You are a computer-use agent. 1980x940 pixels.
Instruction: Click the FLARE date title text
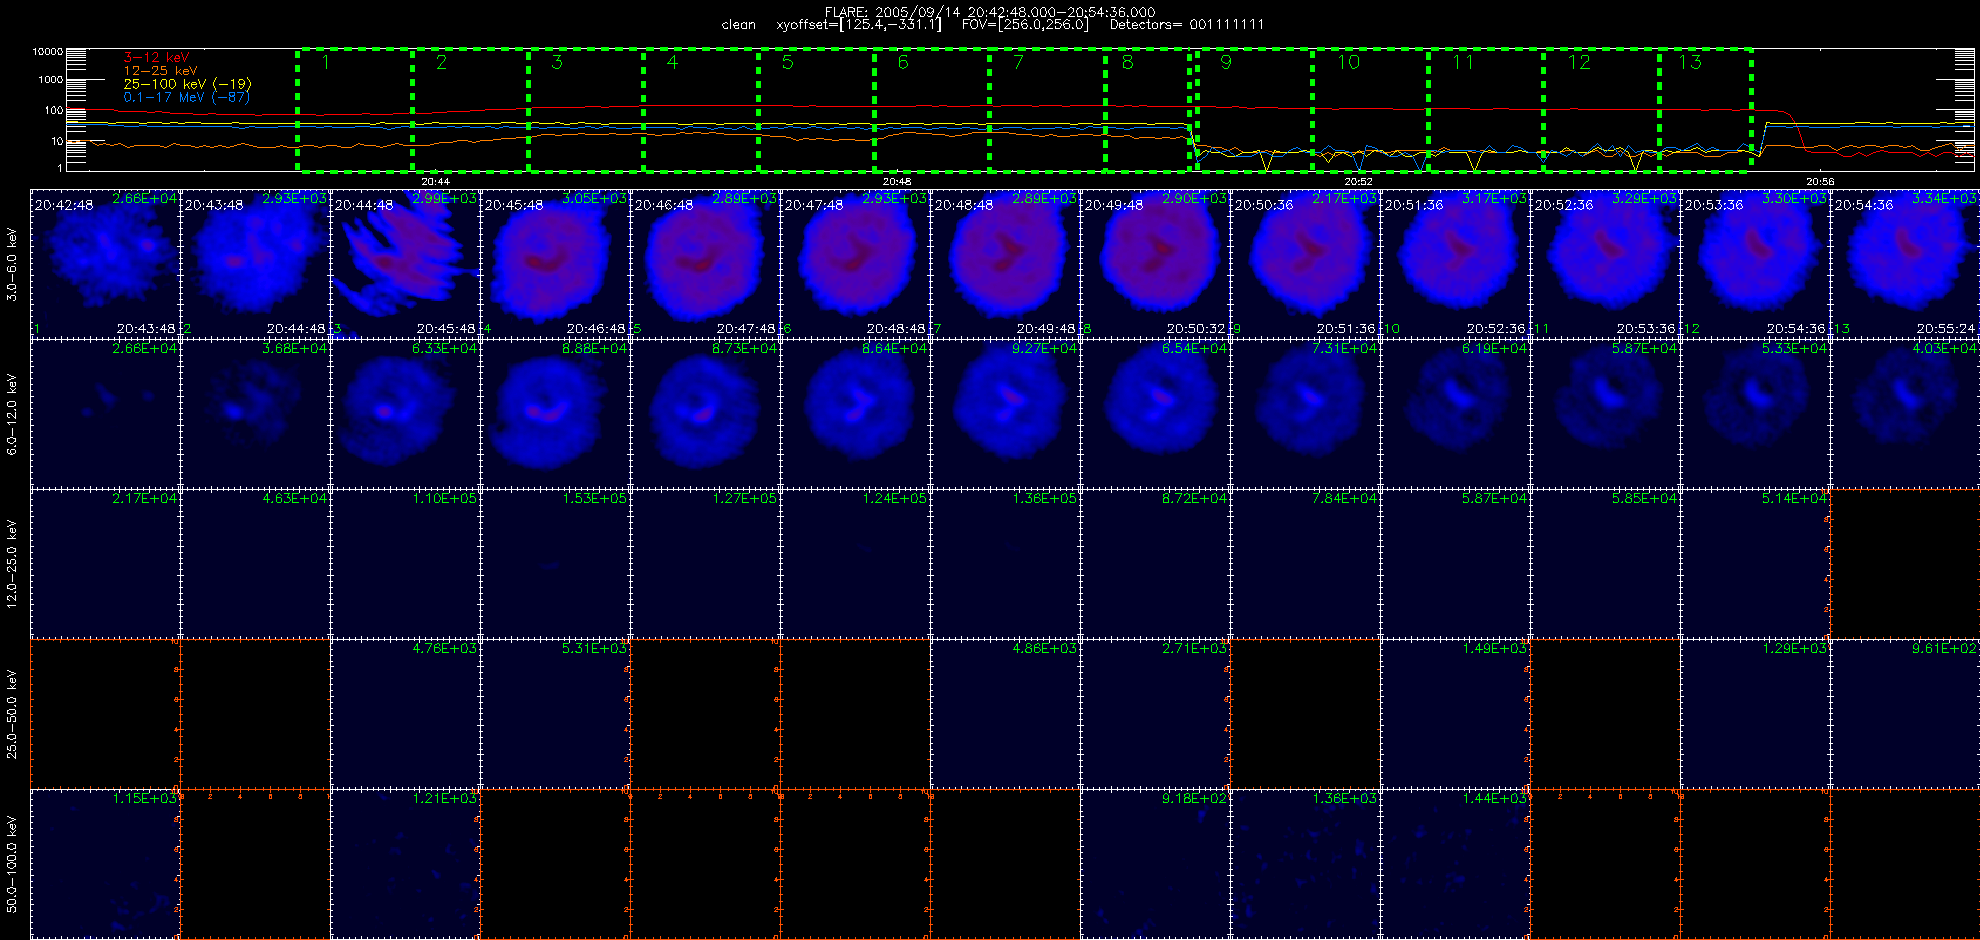click(x=990, y=12)
